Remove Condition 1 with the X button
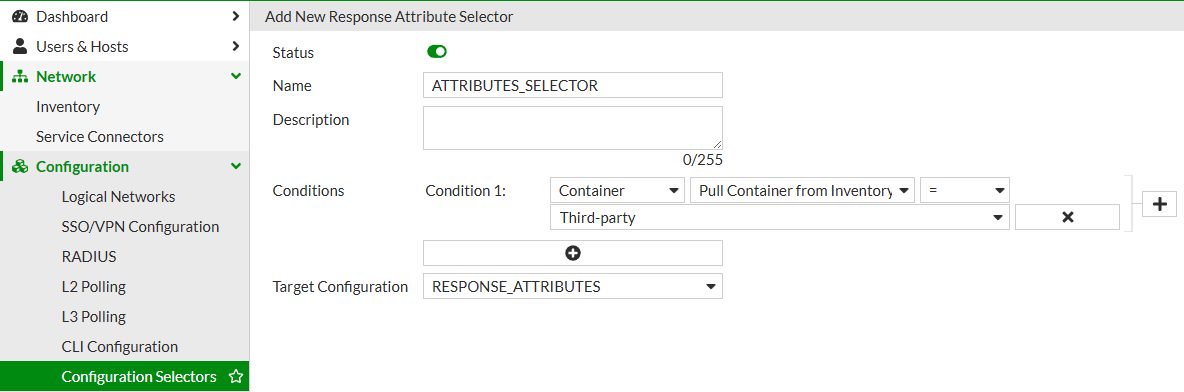The image size is (1184, 392). pos(1068,218)
